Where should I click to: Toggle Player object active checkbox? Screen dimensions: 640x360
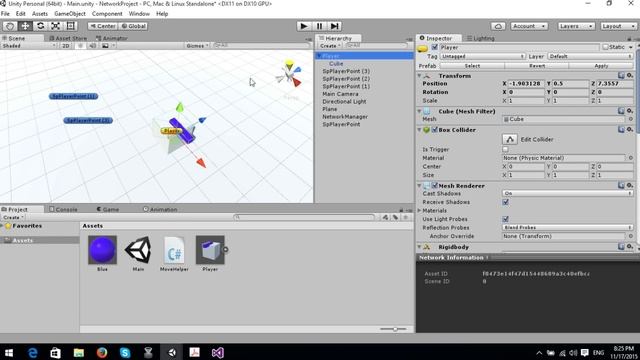(434, 47)
